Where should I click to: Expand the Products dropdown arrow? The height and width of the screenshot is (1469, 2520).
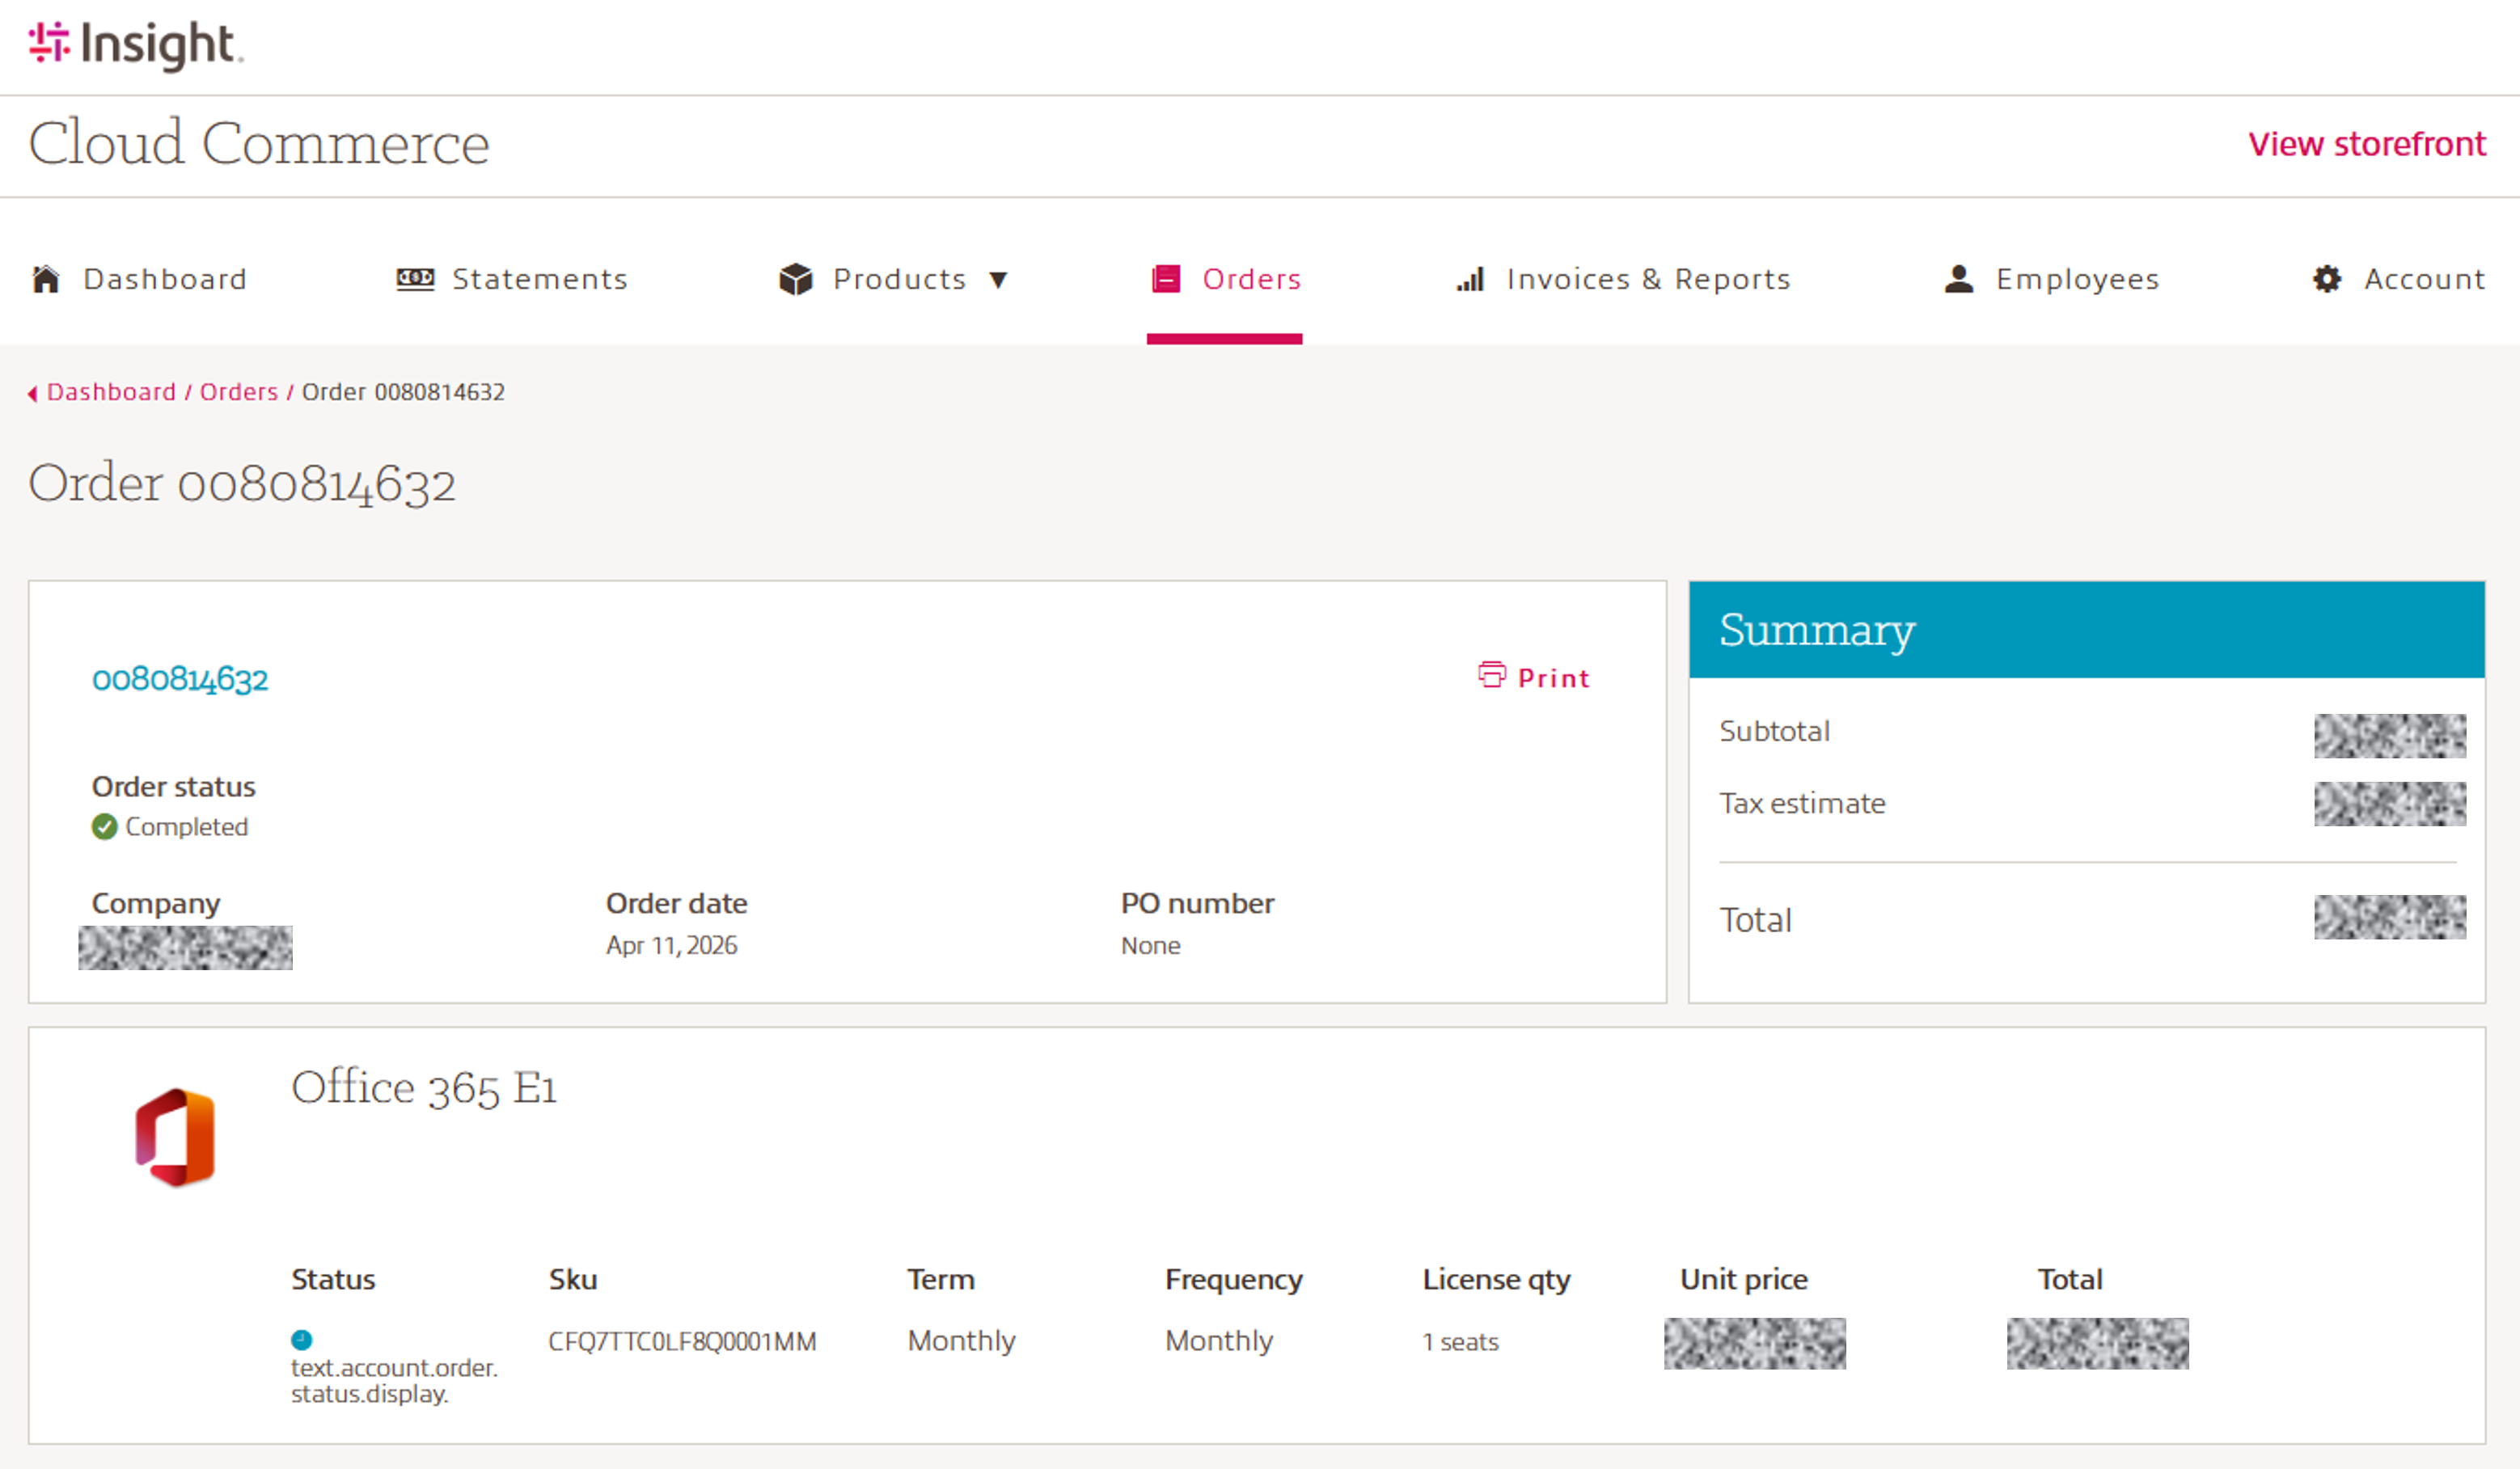tap(998, 280)
